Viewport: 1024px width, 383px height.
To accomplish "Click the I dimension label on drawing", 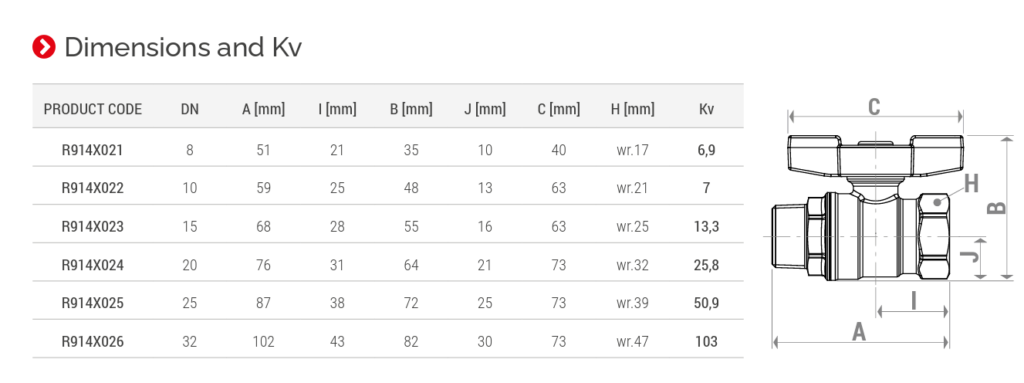I will tap(914, 300).
